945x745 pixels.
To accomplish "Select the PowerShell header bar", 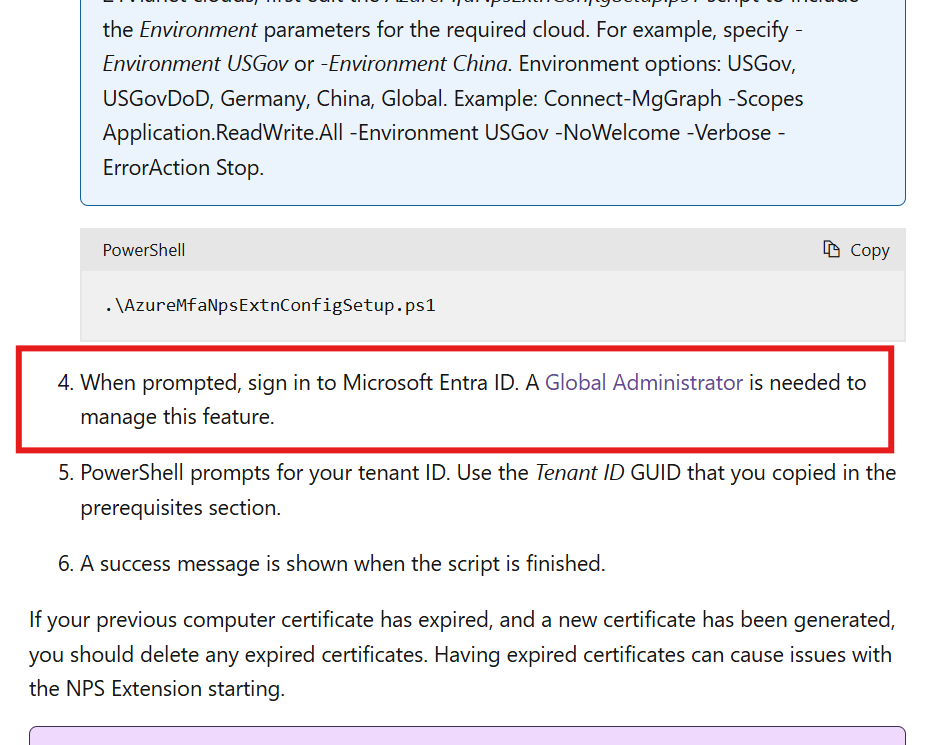I will tap(491, 250).
